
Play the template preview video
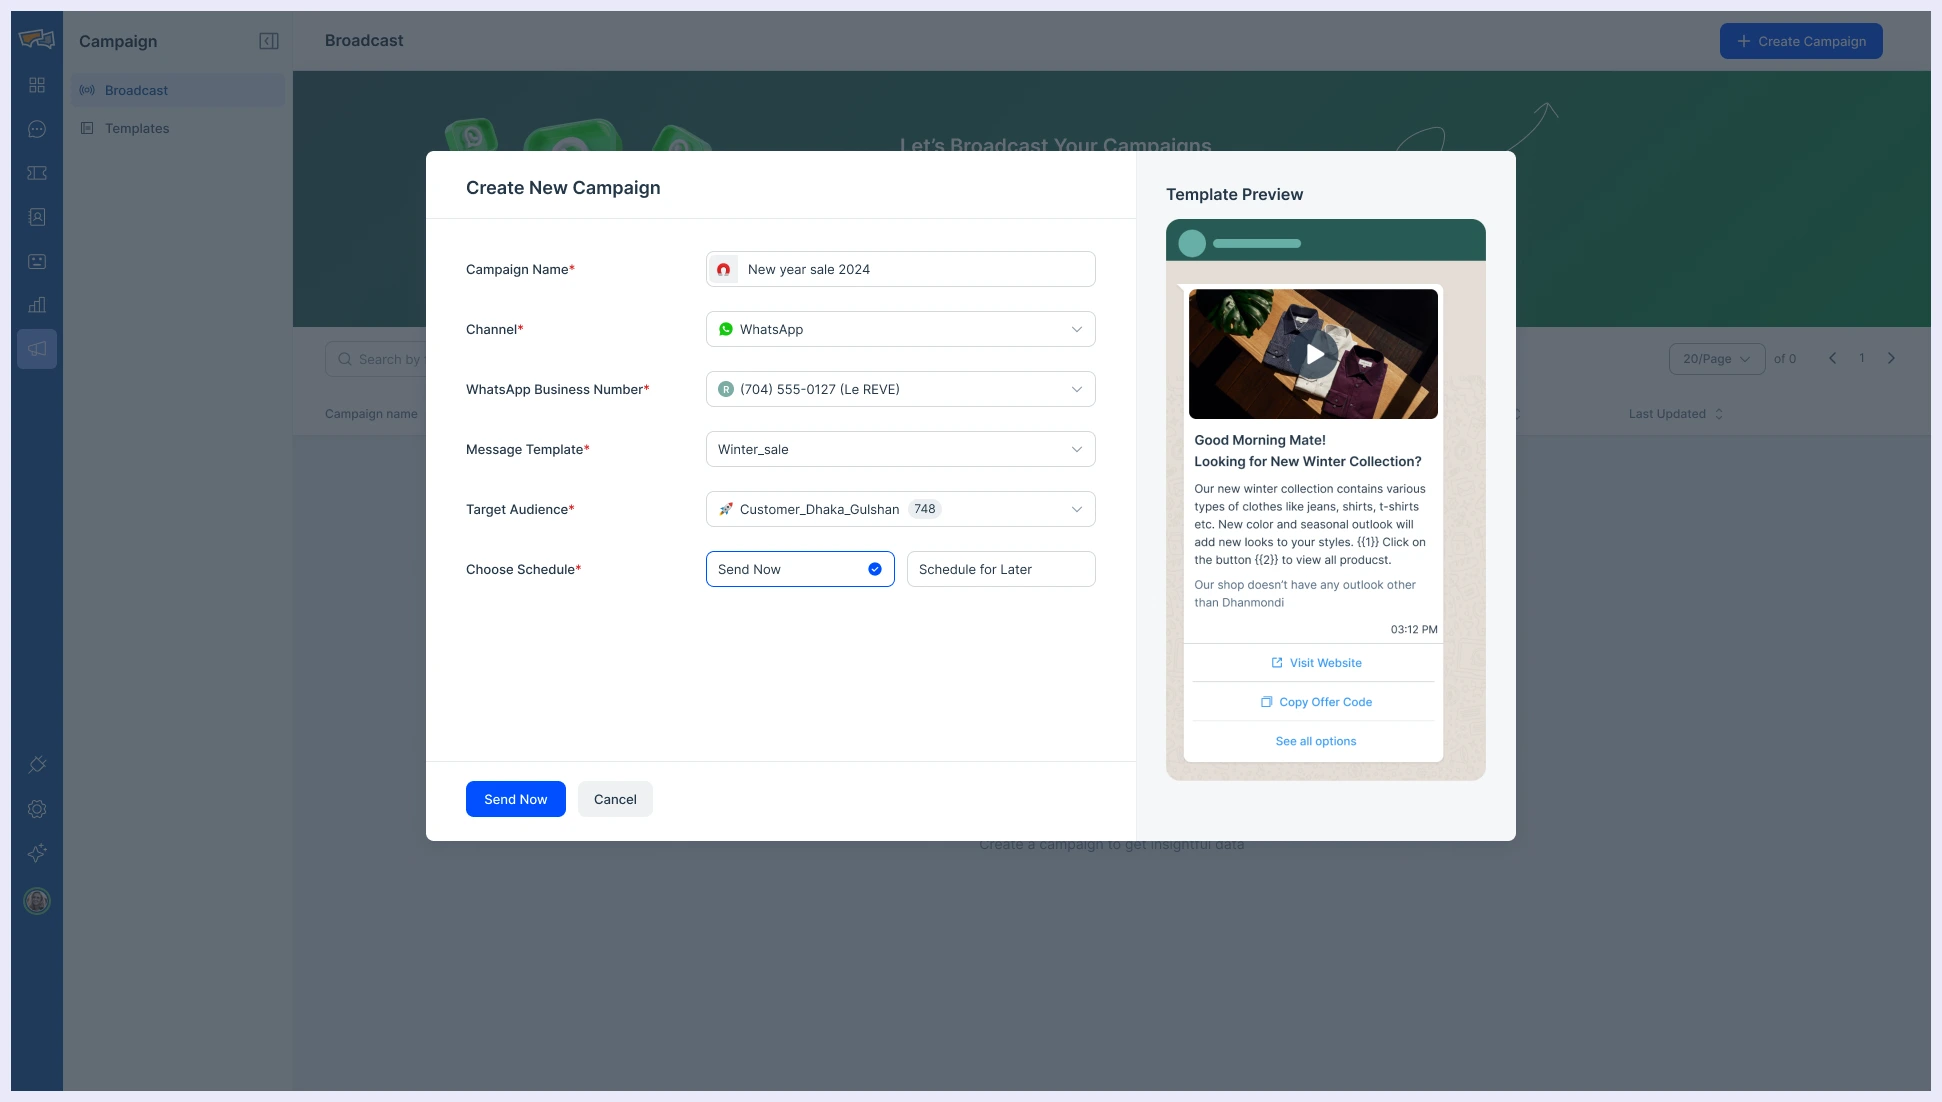[1313, 354]
